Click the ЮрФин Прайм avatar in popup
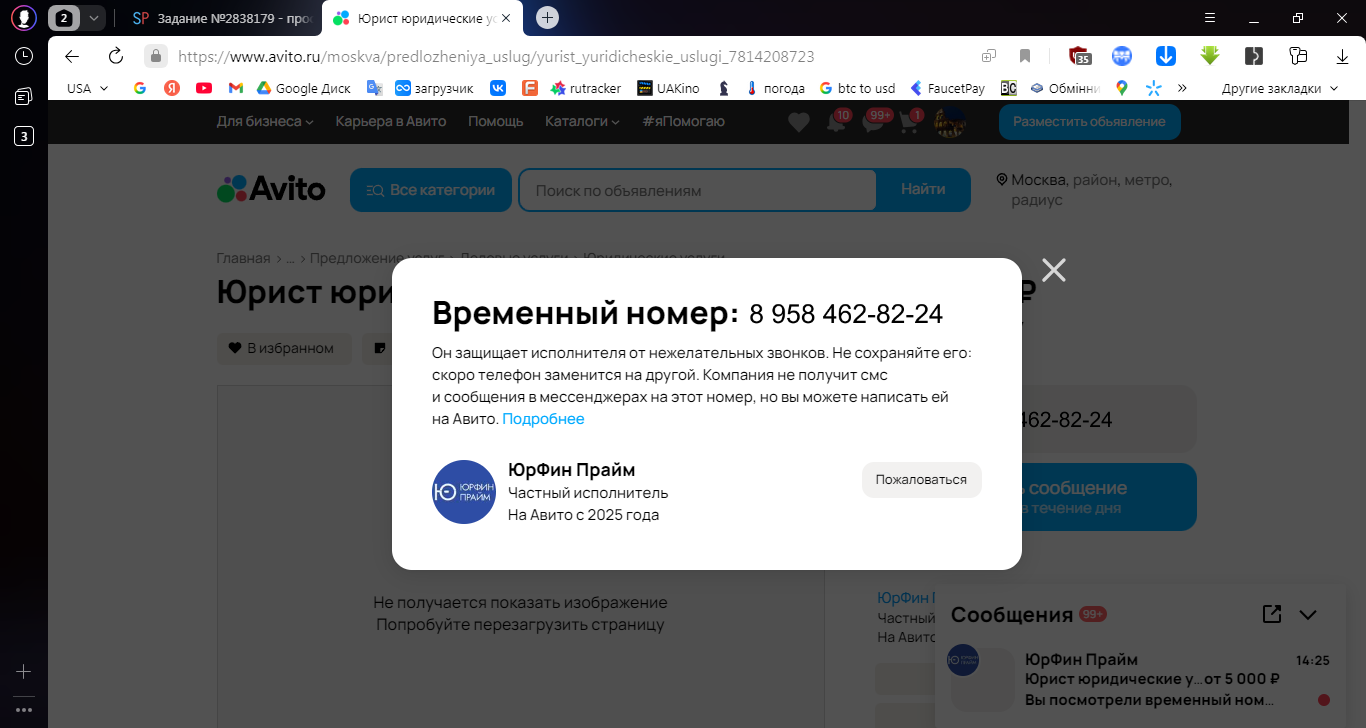The width and height of the screenshot is (1366, 728). pos(464,492)
